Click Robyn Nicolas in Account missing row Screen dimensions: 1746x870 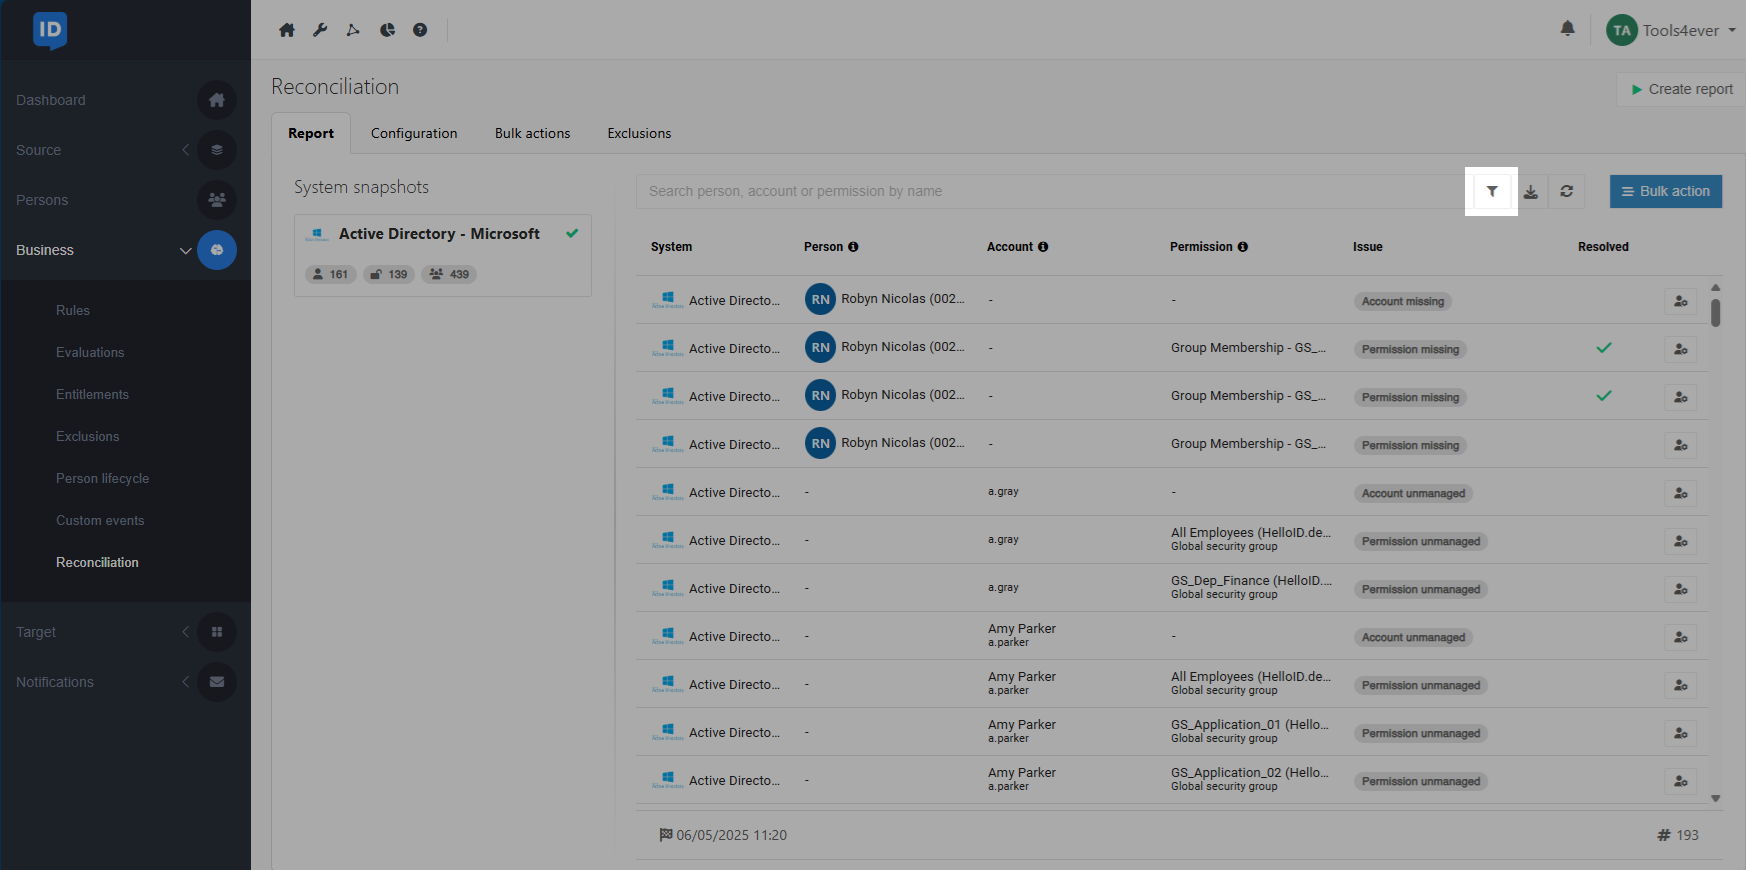tap(903, 299)
